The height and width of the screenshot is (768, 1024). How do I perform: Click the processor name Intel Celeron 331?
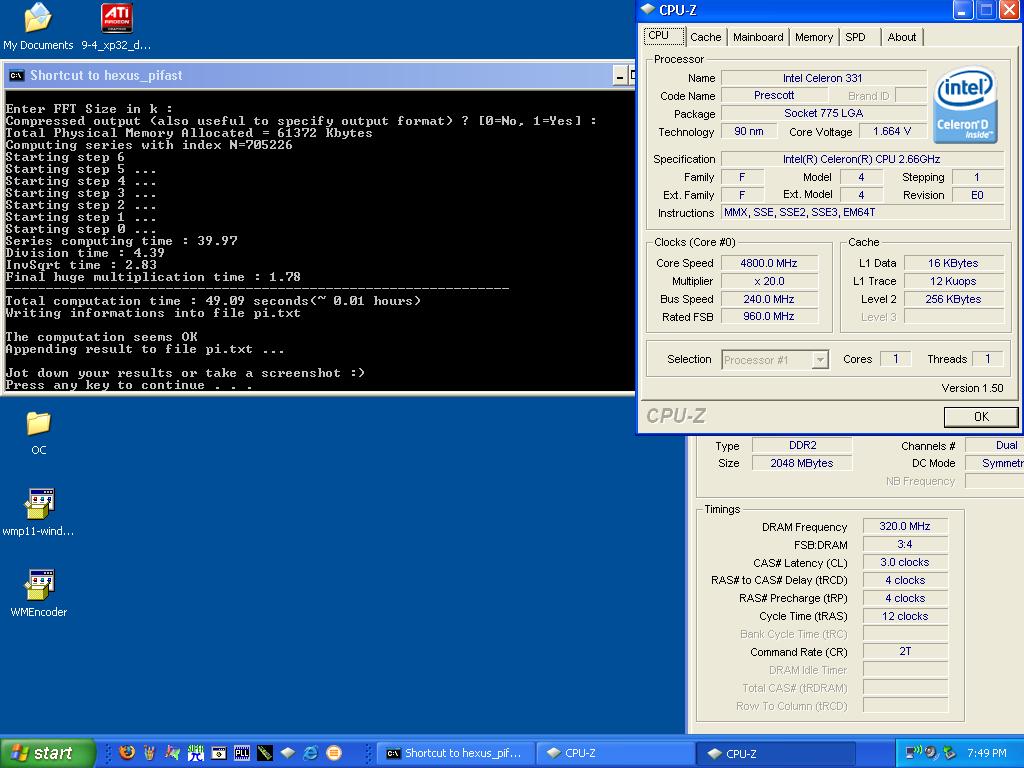pos(823,78)
